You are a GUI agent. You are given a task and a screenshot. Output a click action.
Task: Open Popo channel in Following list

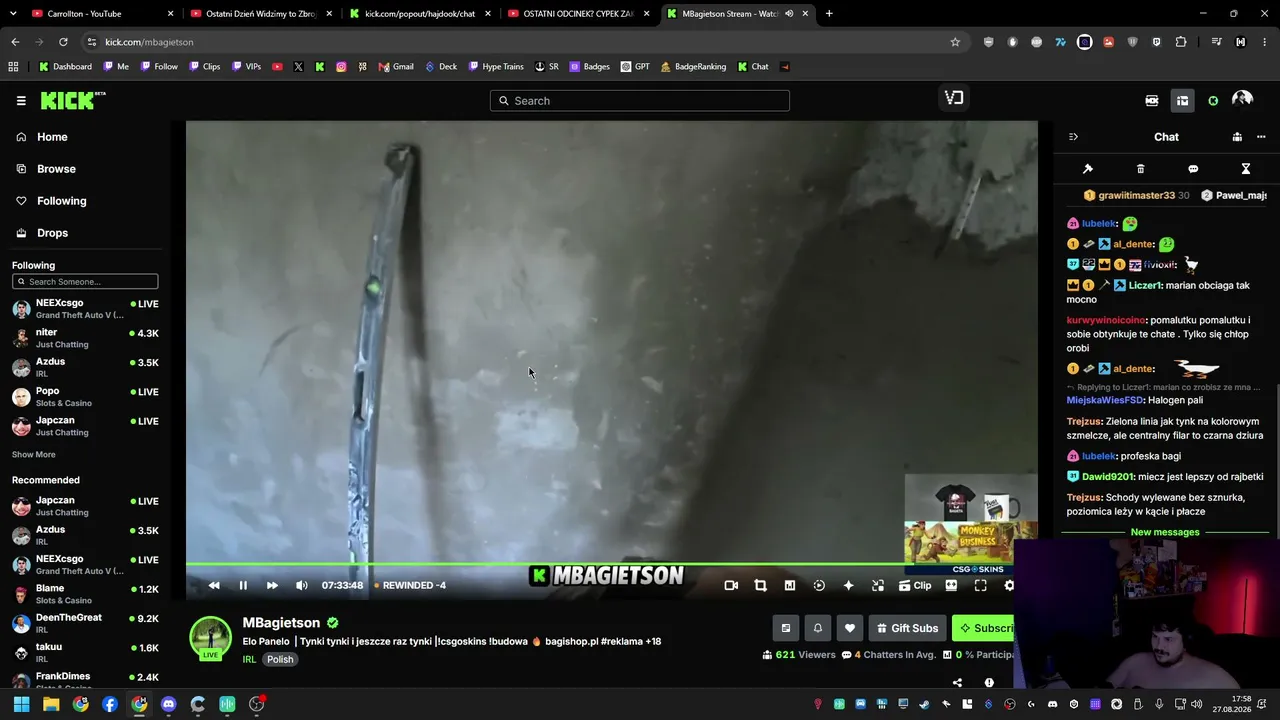point(85,397)
